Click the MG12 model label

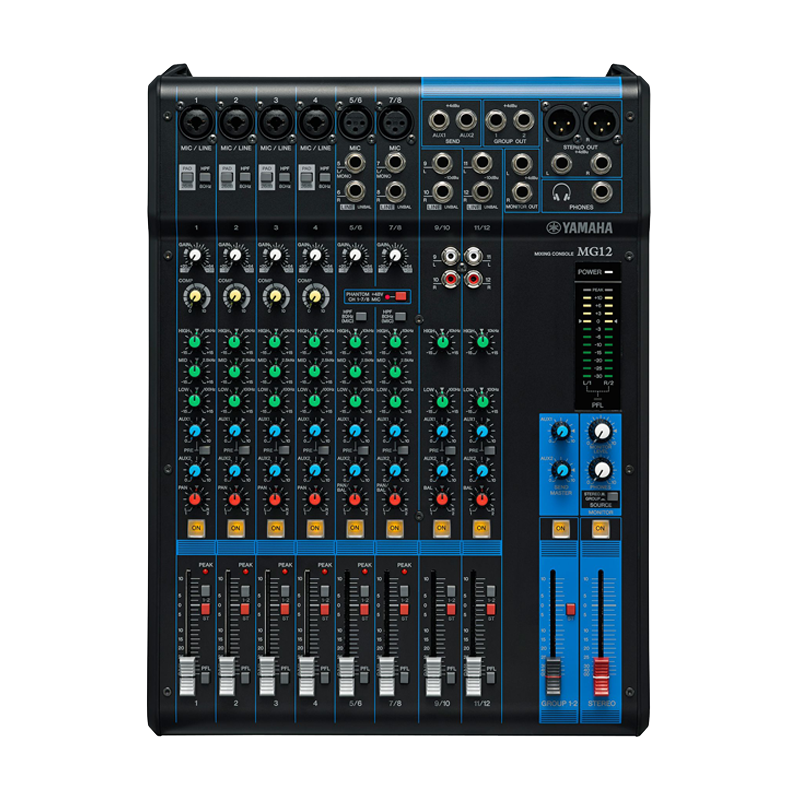594,251
